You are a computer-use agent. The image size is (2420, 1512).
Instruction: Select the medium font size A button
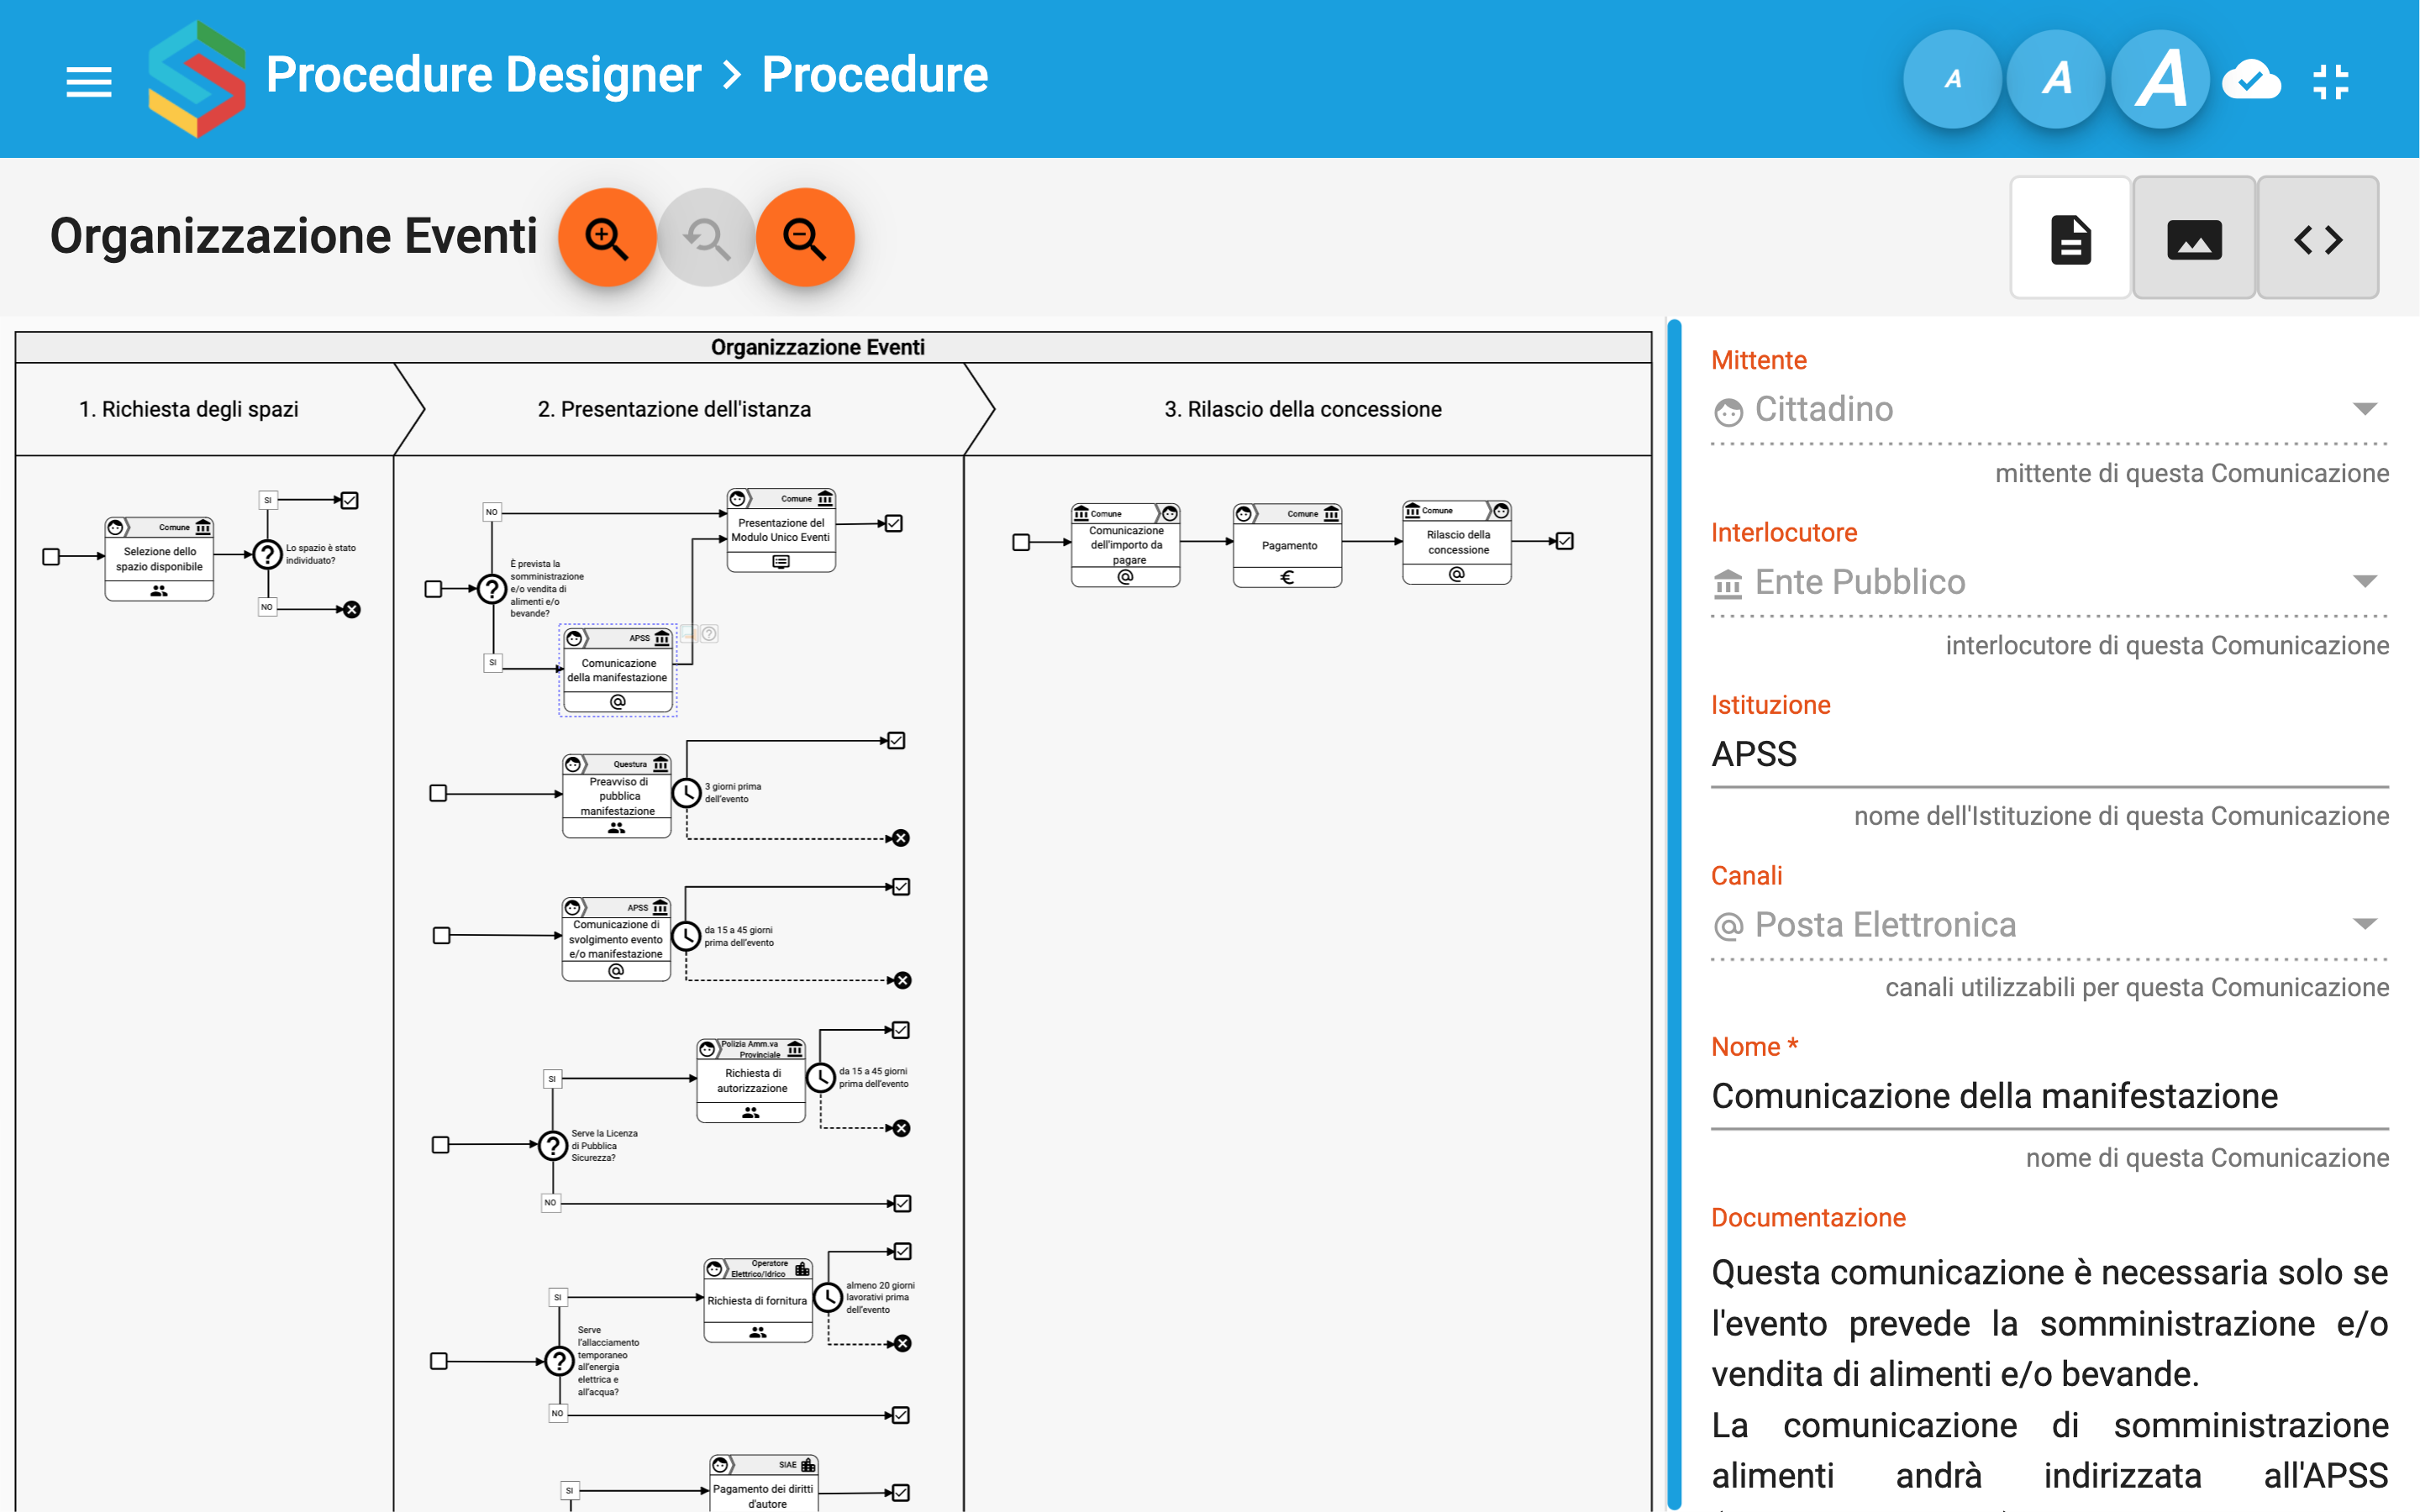click(x=2056, y=80)
